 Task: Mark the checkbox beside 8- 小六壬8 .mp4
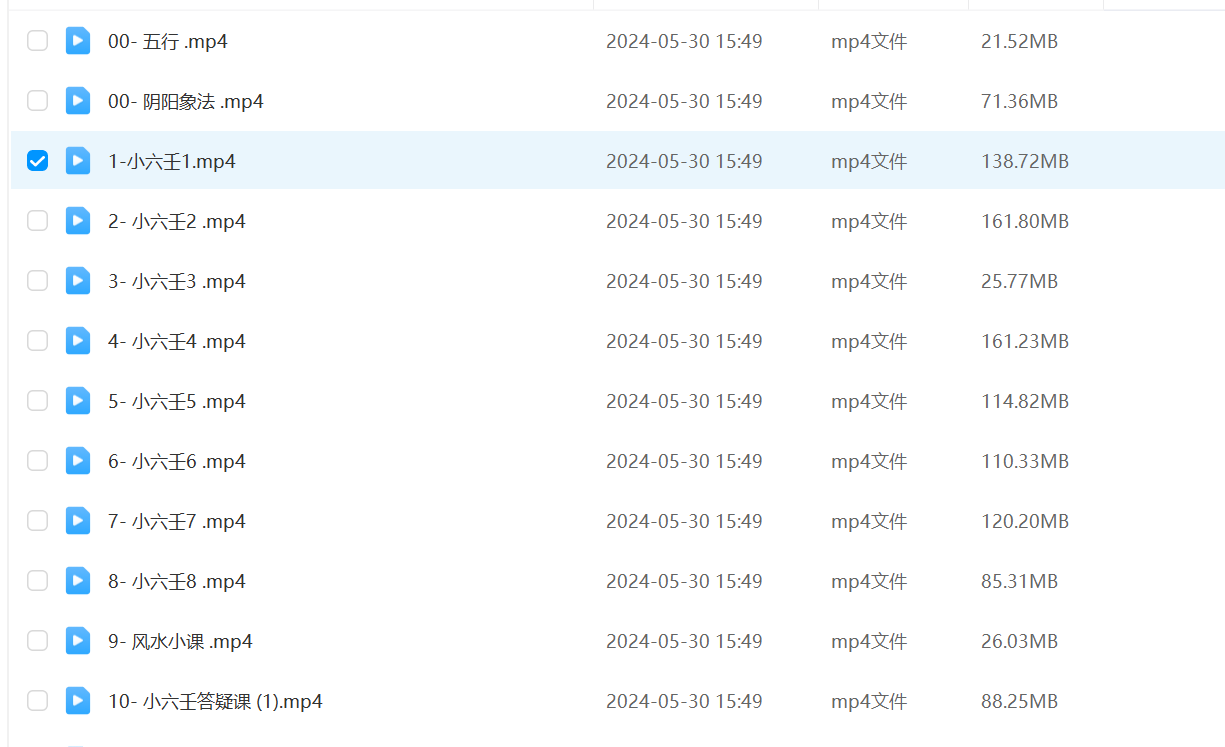(37, 581)
